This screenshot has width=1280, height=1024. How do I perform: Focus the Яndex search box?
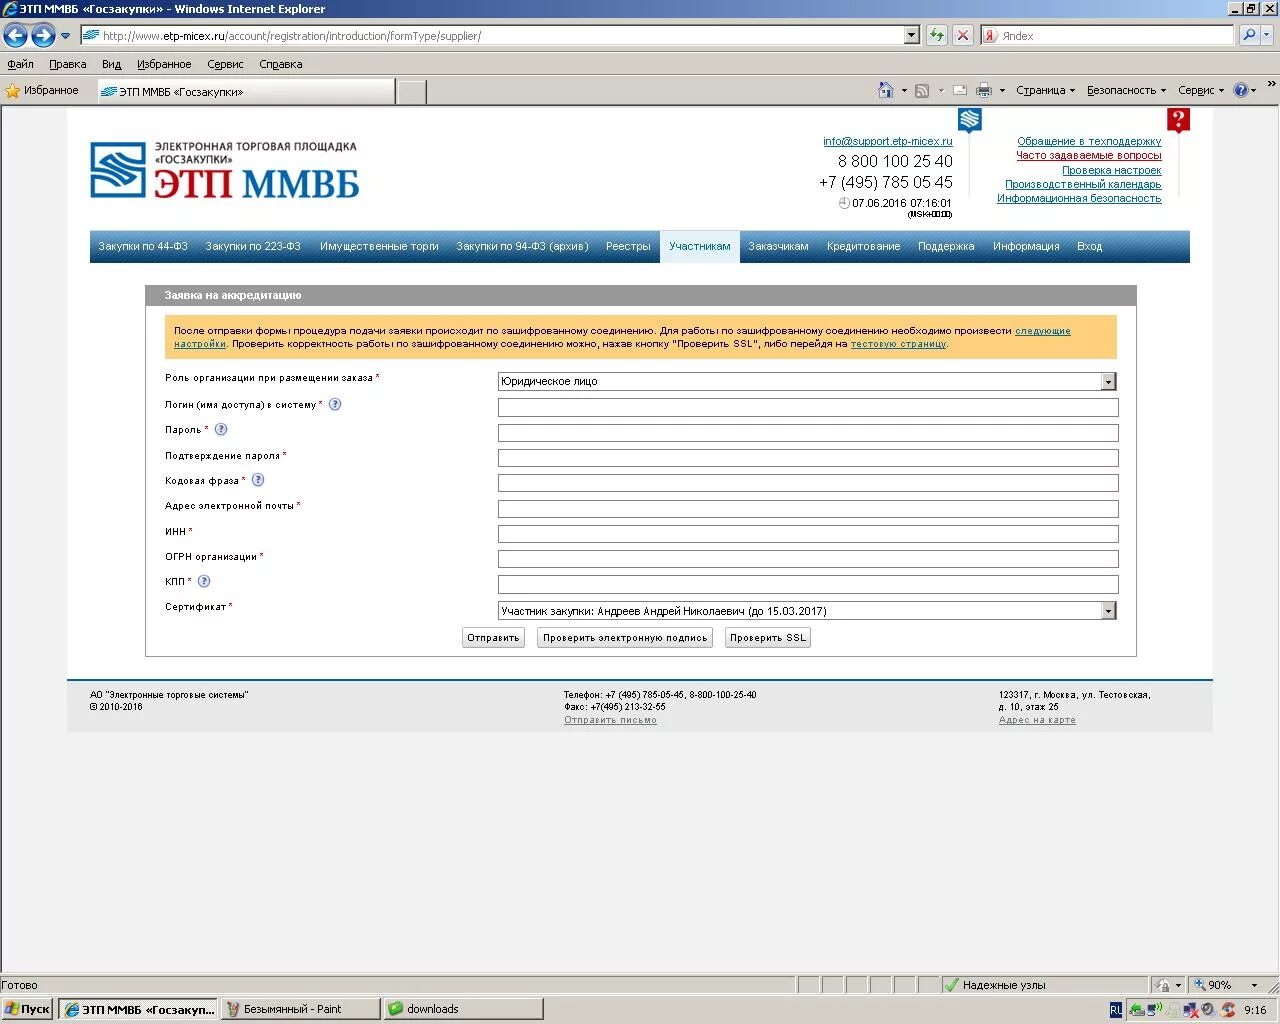(1108, 35)
